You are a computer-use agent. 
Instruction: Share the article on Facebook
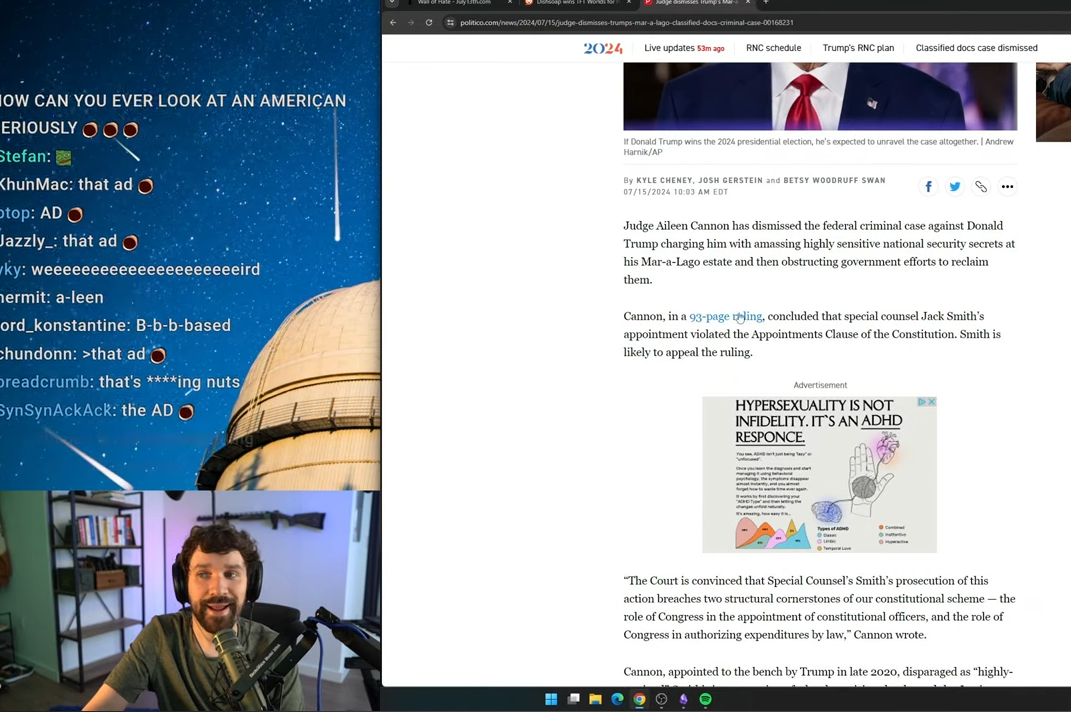click(x=928, y=186)
